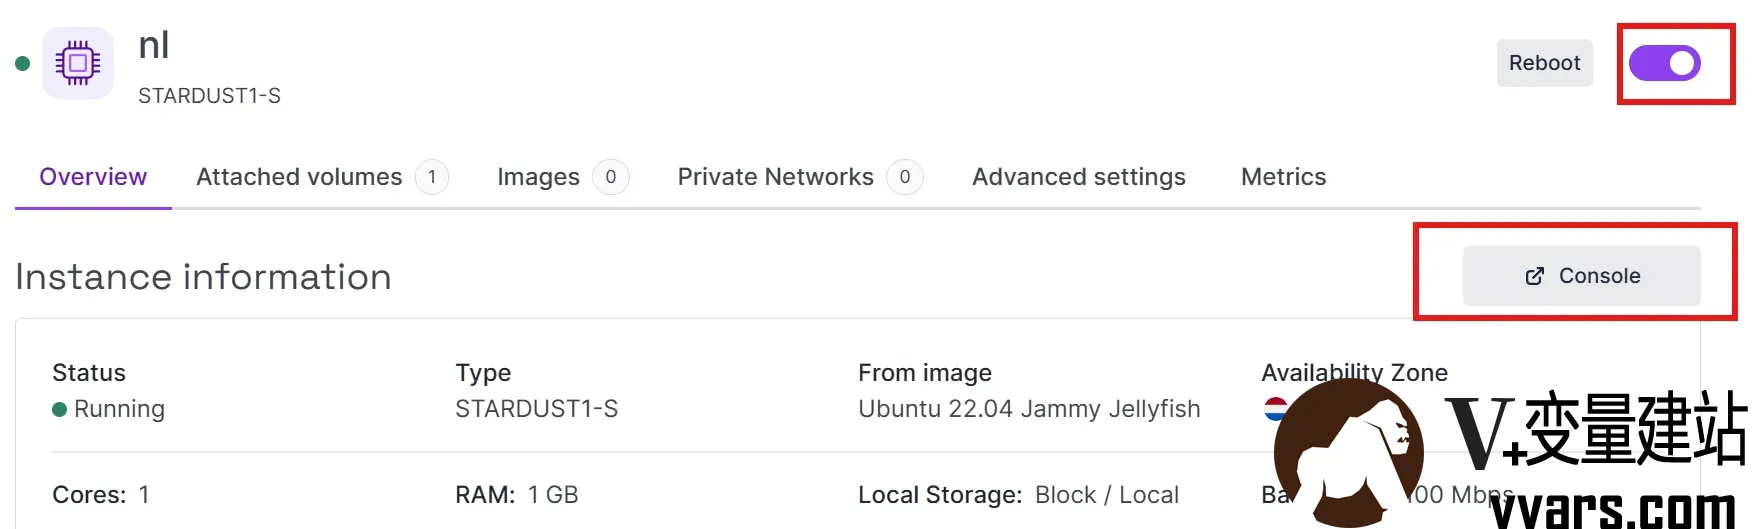Click the purple instance chip icon
The image size is (1762, 529).
point(78,63)
